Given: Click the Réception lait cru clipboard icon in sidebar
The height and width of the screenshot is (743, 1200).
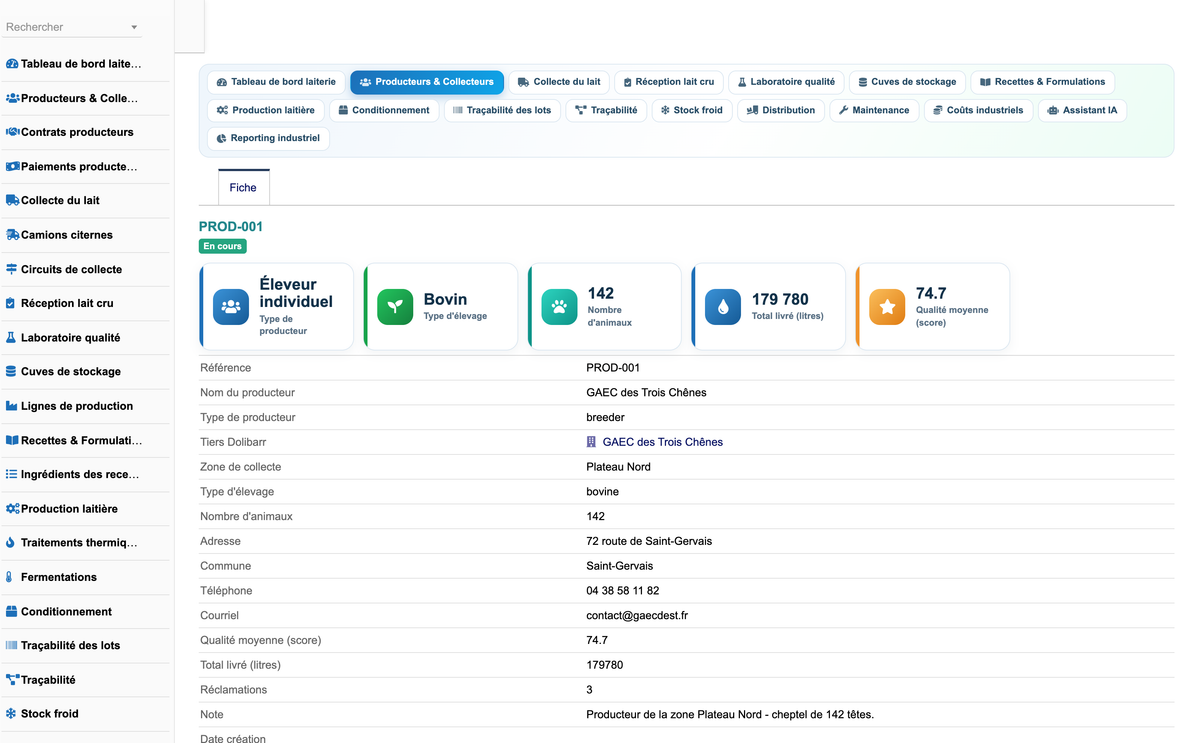Looking at the screenshot, I should [11, 303].
